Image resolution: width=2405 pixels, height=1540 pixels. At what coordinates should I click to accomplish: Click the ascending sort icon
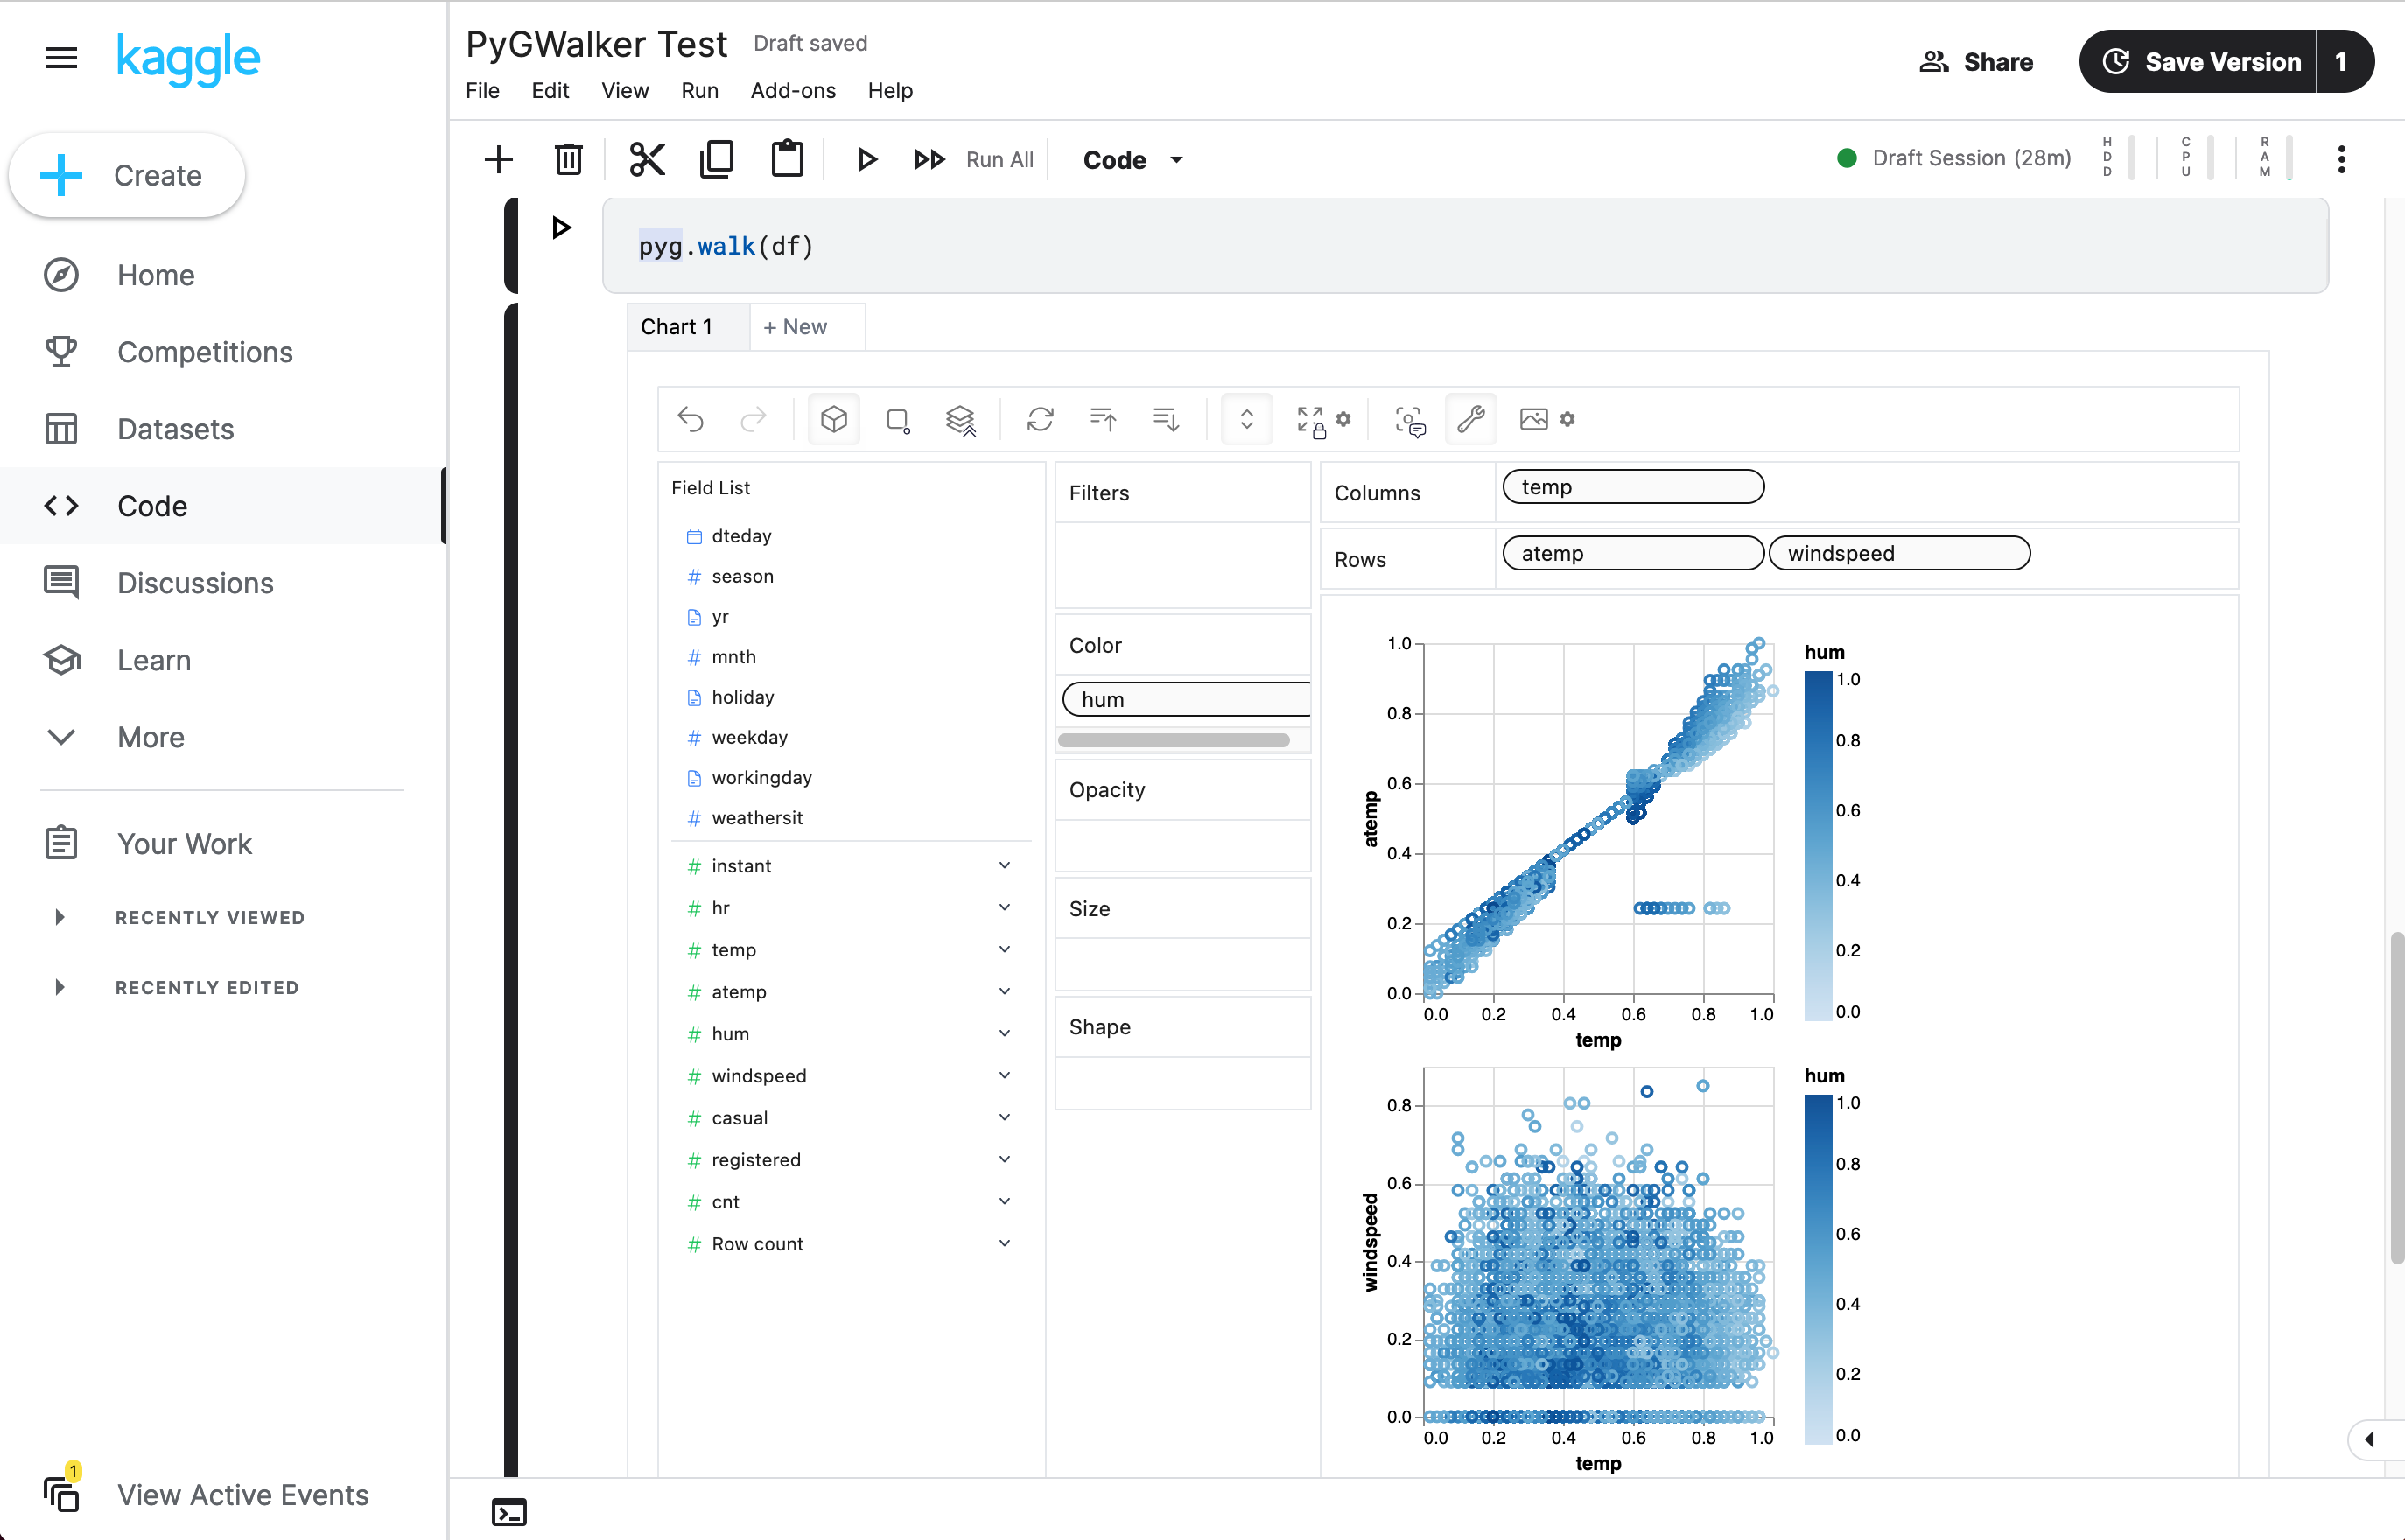coord(1103,419)
